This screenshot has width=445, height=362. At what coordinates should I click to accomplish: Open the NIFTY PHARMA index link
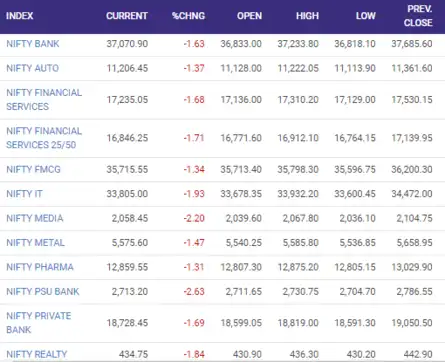pyautogui.click(x=40, y=267)
